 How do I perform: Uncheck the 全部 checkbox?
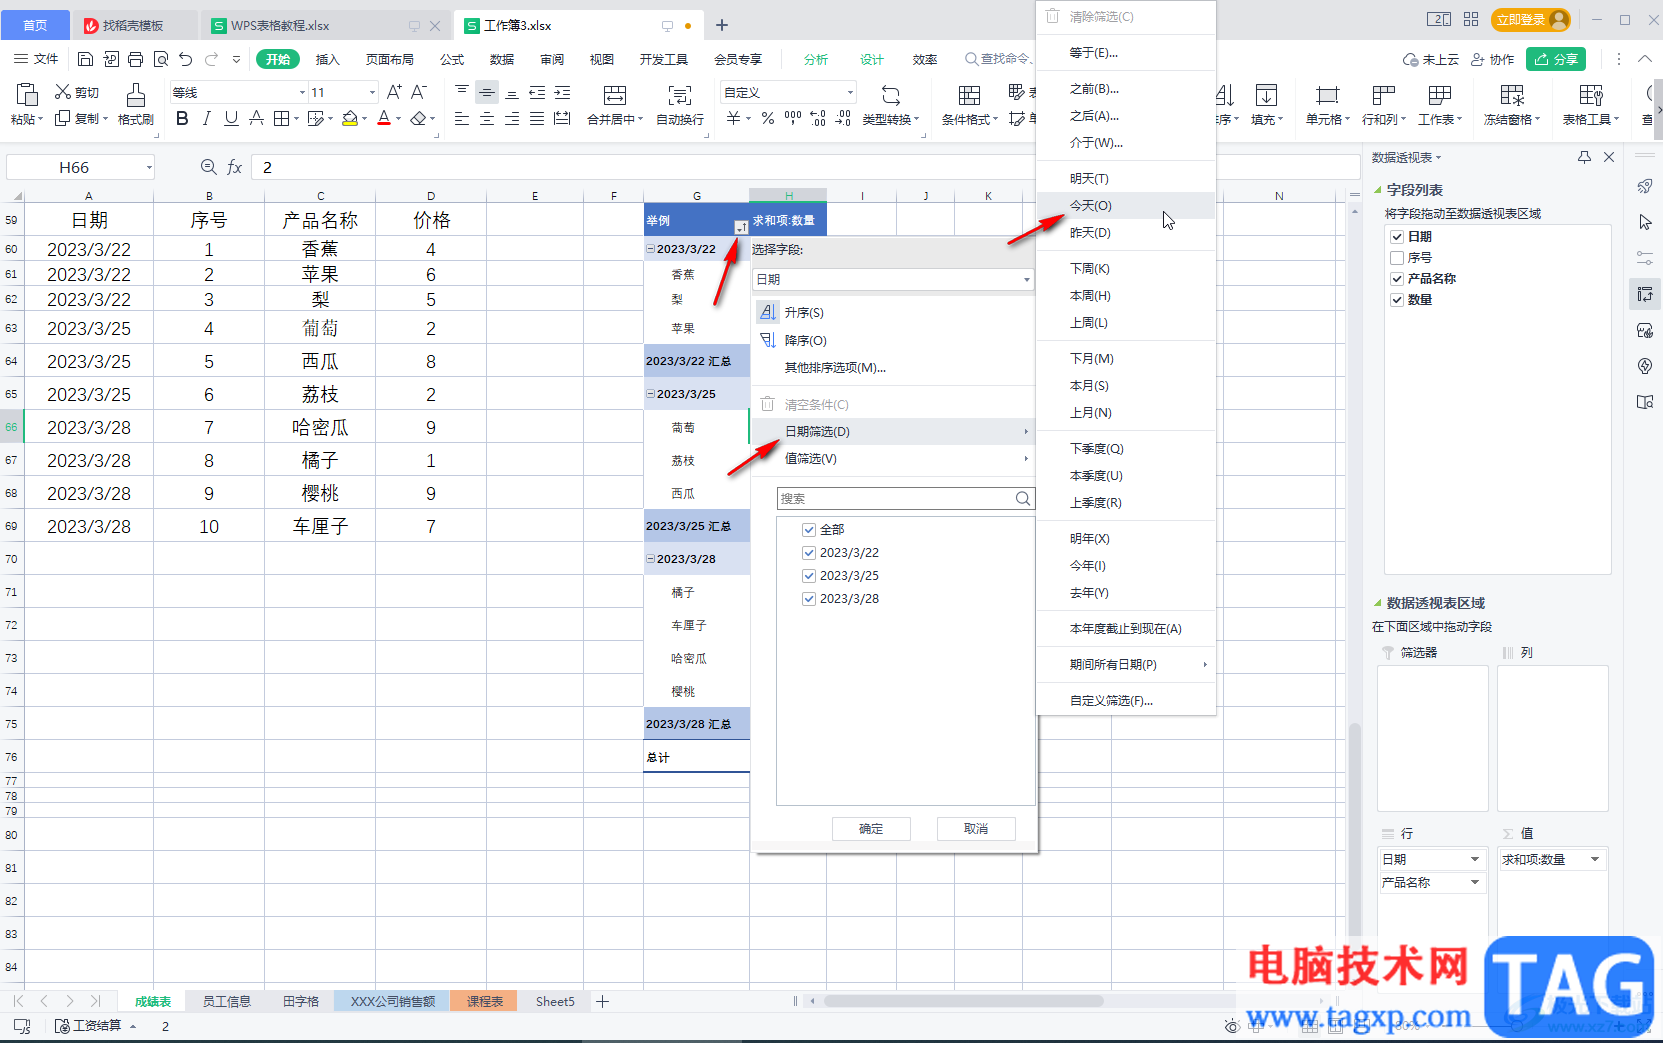[x=809, y=530]
